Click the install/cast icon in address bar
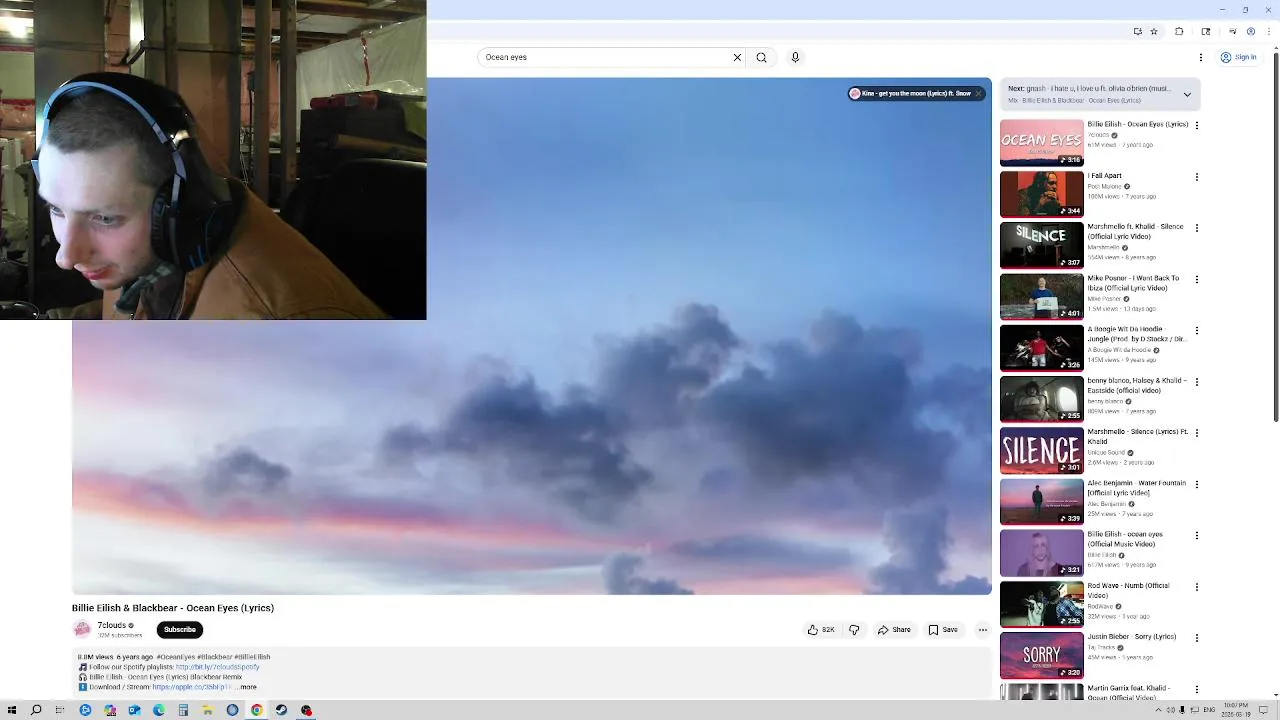The height and width of the screenshot is (720, 1280). click(1137, 31)
